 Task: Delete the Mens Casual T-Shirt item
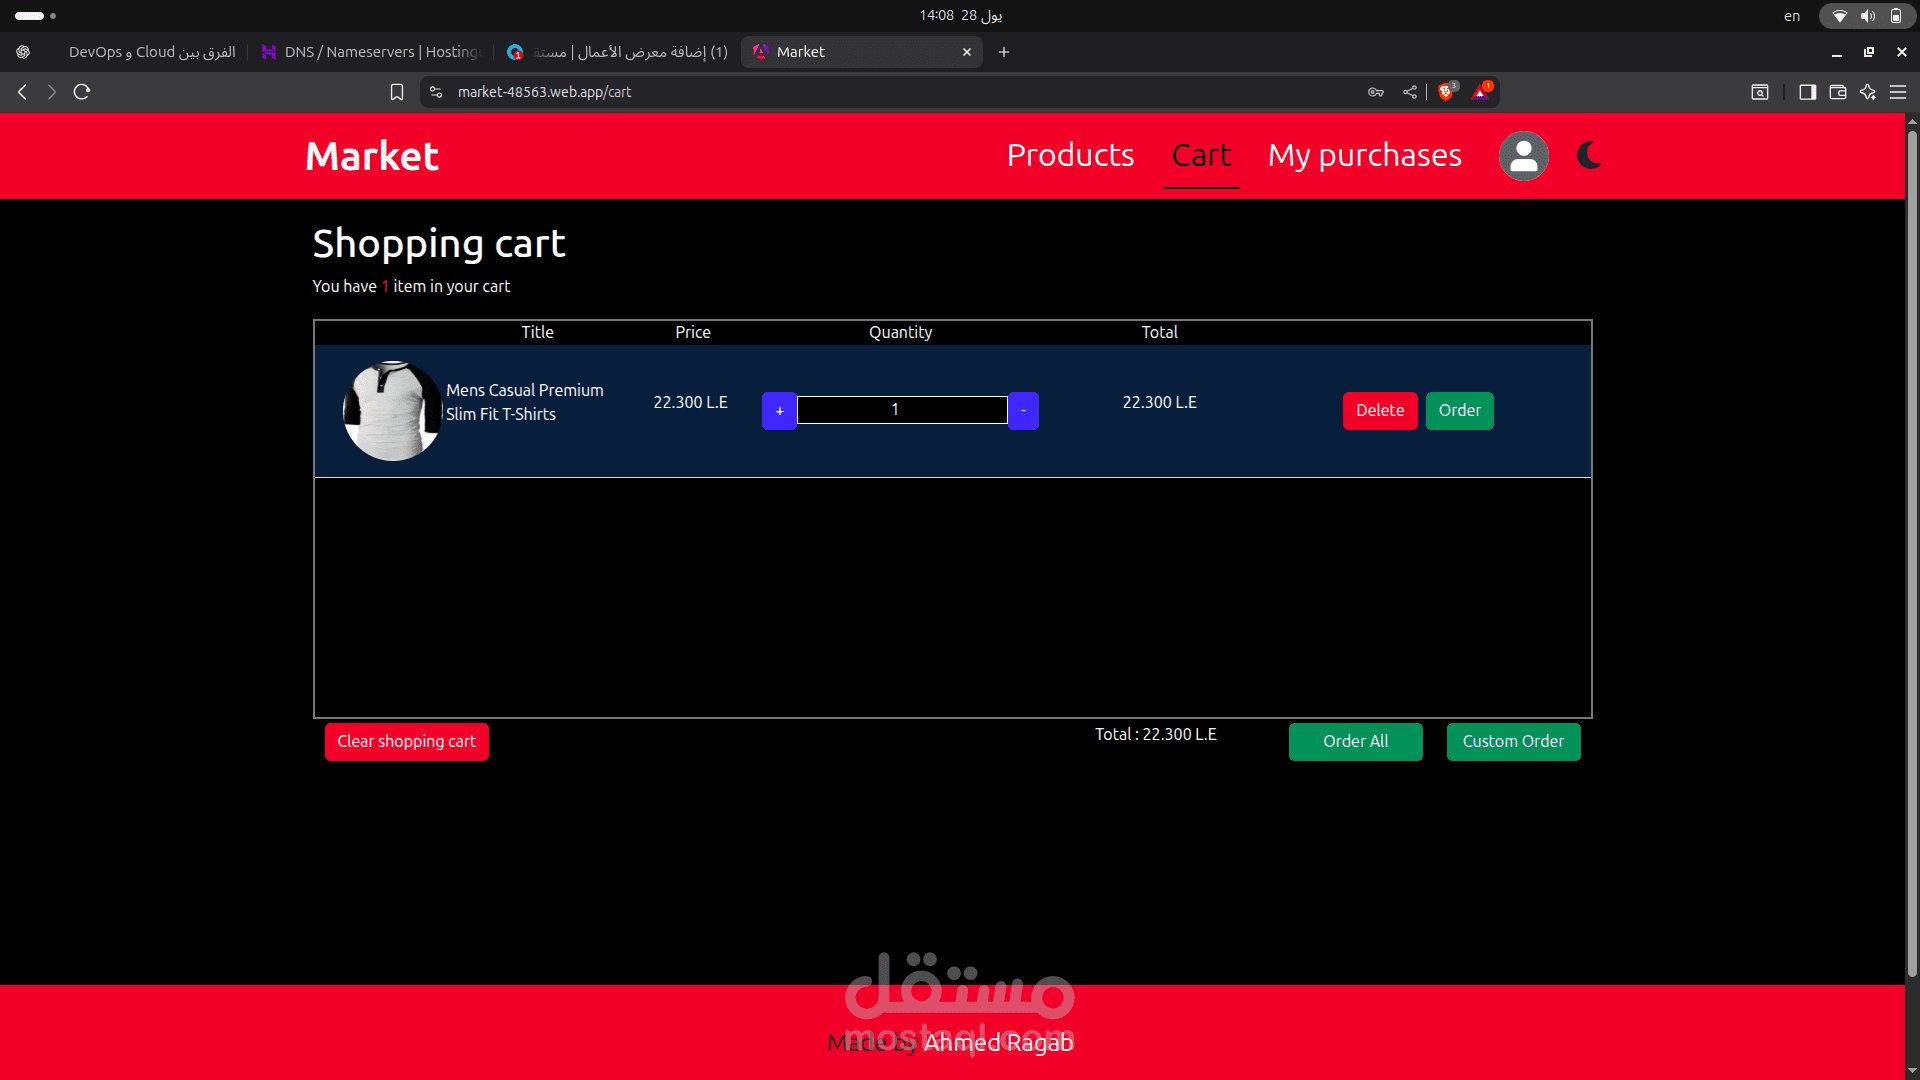tap(1379, 411)
